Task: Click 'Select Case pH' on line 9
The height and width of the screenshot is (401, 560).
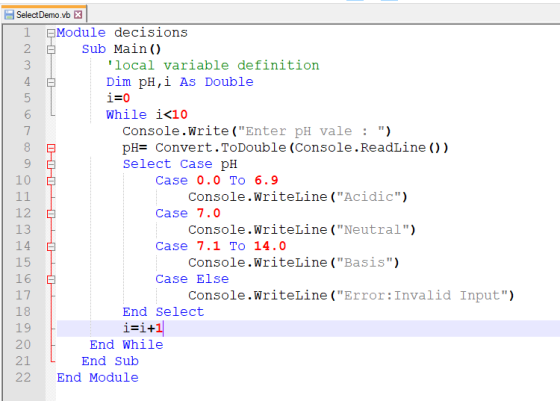Action: point(180,164)
